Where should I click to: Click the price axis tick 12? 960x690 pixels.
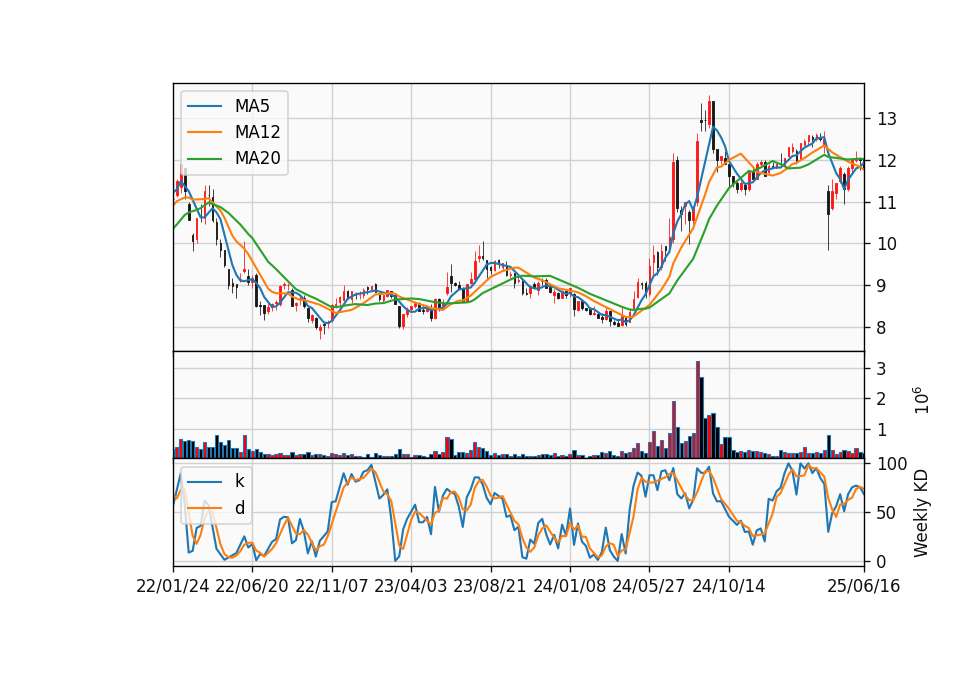click(x=887, y=161)
